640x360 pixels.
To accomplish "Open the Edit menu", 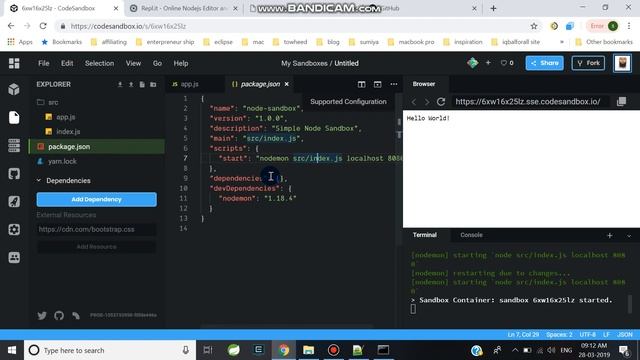I will click(x=67, y=63).
